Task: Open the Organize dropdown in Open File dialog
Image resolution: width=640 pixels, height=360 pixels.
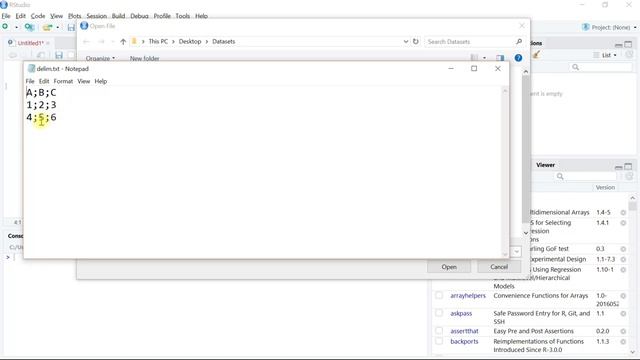Action: 100,58
